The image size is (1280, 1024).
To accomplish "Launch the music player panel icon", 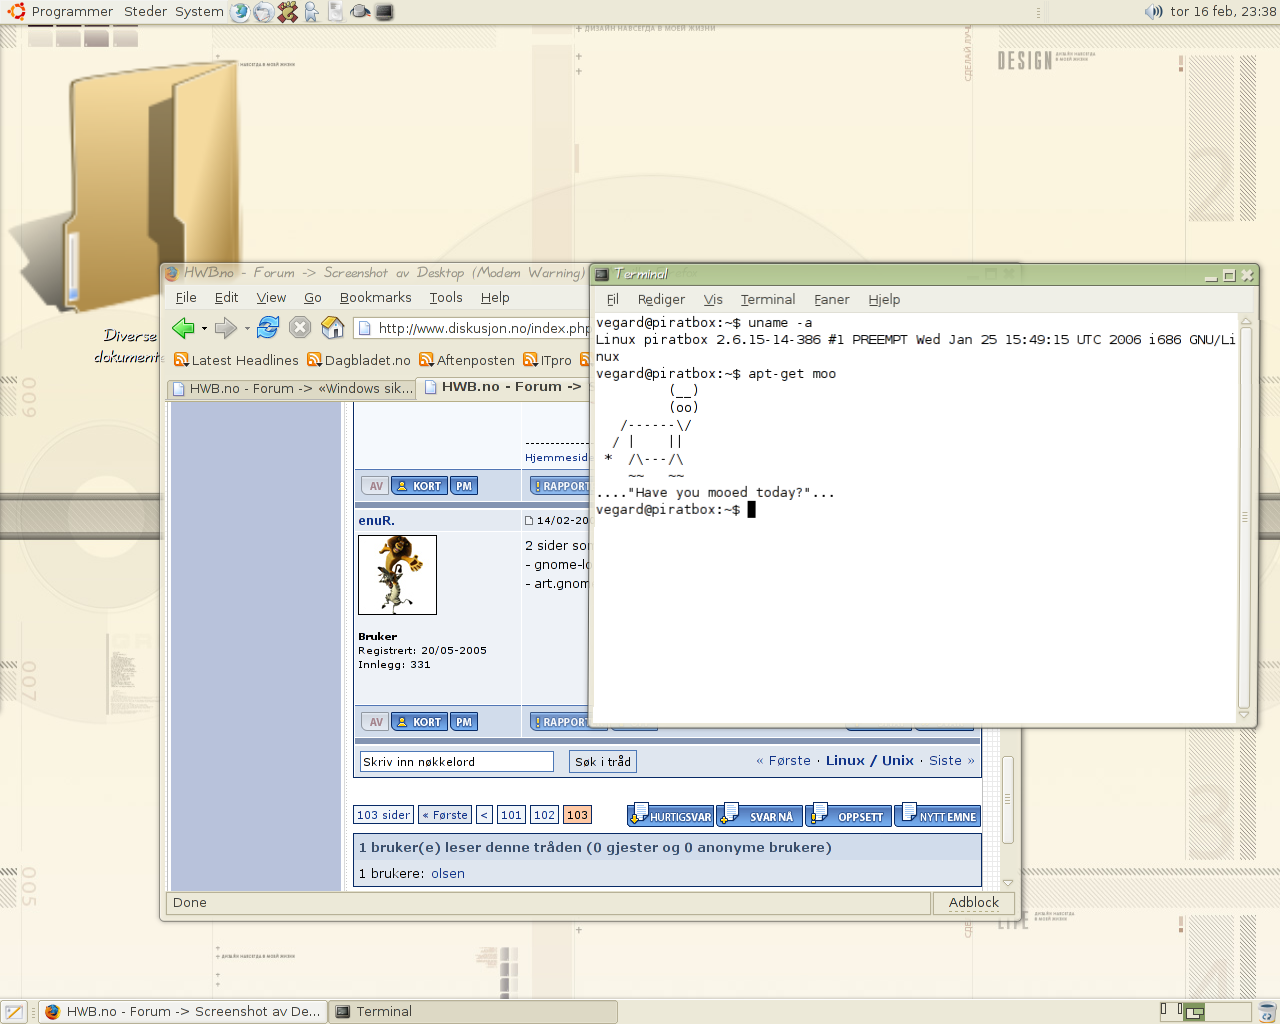I will pos(336,12).
